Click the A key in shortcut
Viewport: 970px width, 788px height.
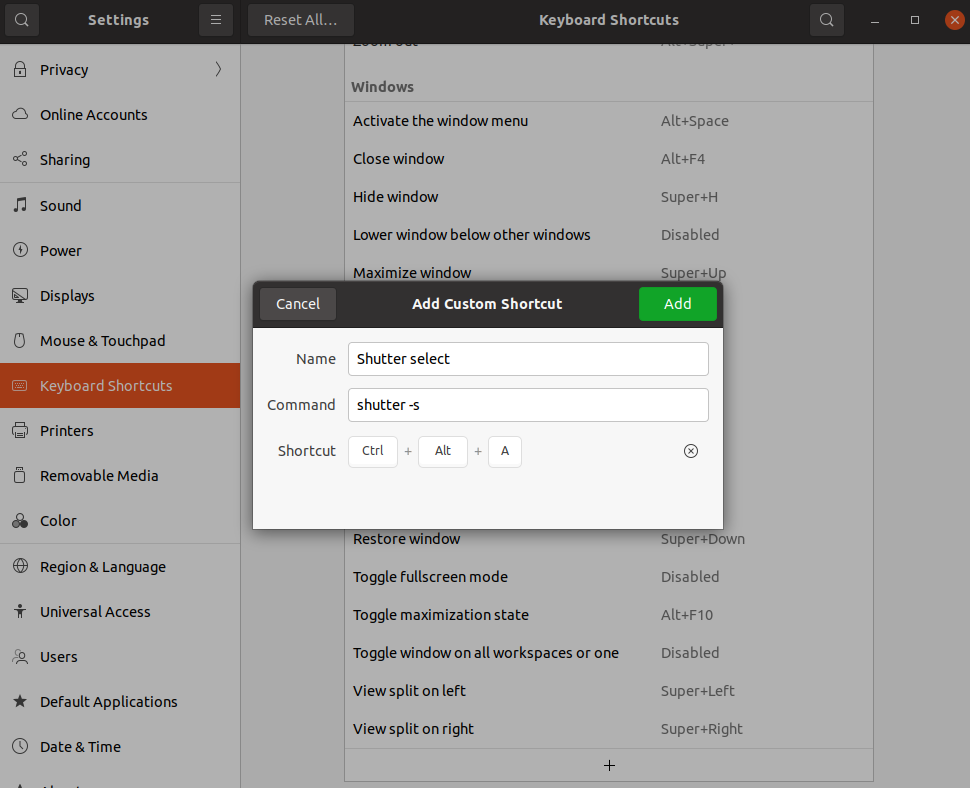pos(505,452)
